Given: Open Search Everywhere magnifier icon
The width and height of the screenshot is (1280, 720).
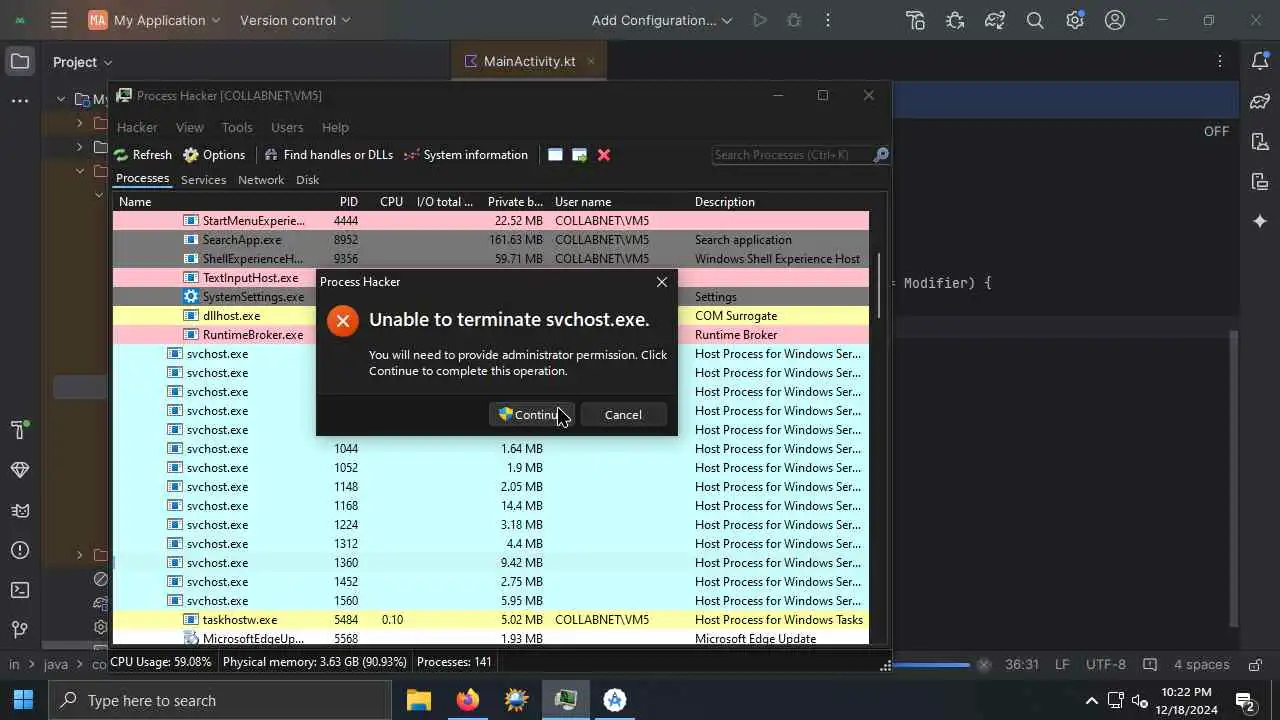Looking at the screenshot, I should 1035,20.
